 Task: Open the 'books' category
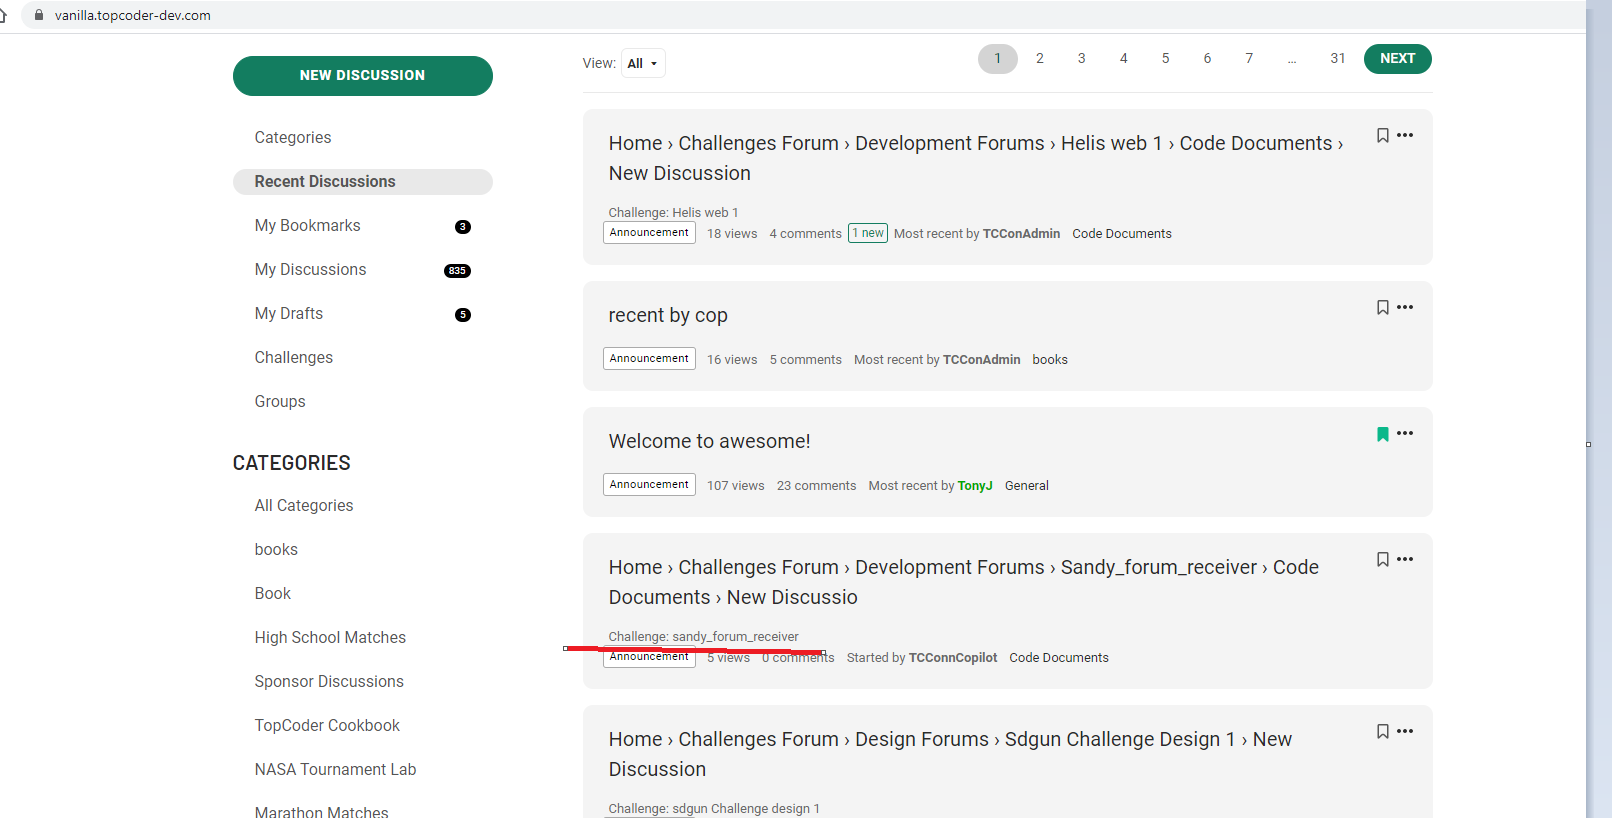[x=276, y=549]
